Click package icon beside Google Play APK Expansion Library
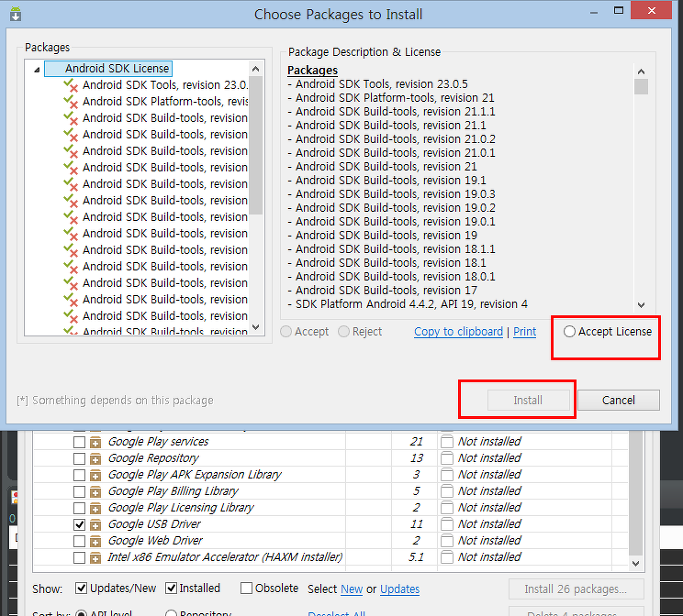This screenshot has width=683, height=616. pyautogui.click(x=95, y=475)
